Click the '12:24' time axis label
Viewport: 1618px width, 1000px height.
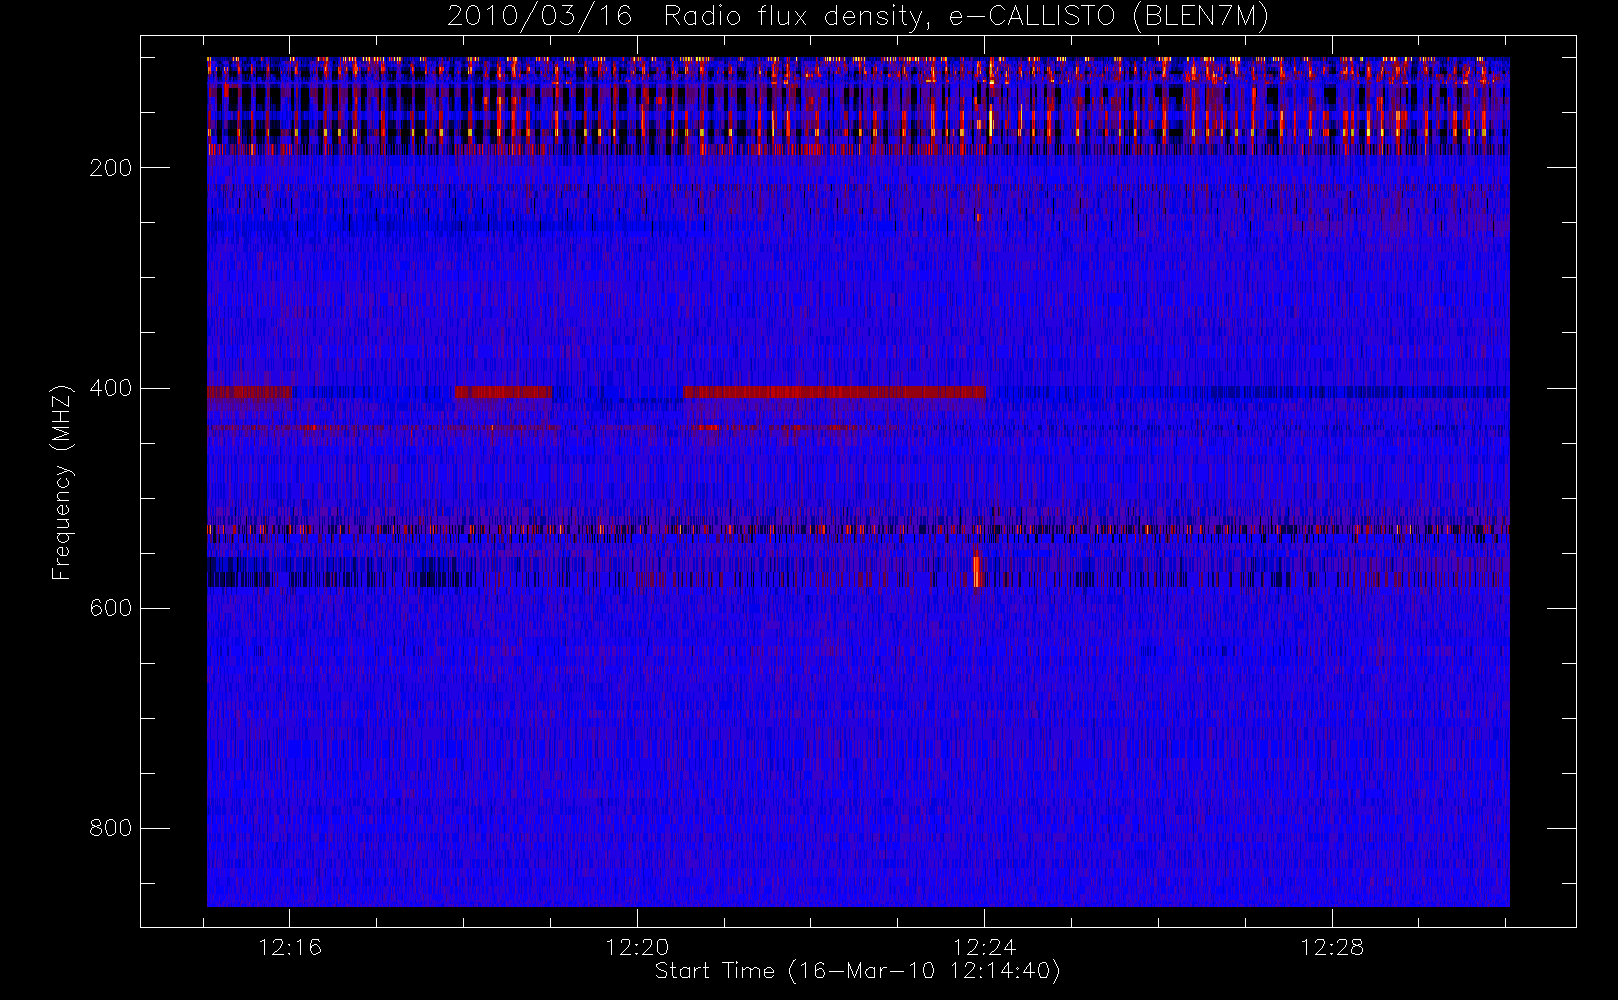point(985,947)
